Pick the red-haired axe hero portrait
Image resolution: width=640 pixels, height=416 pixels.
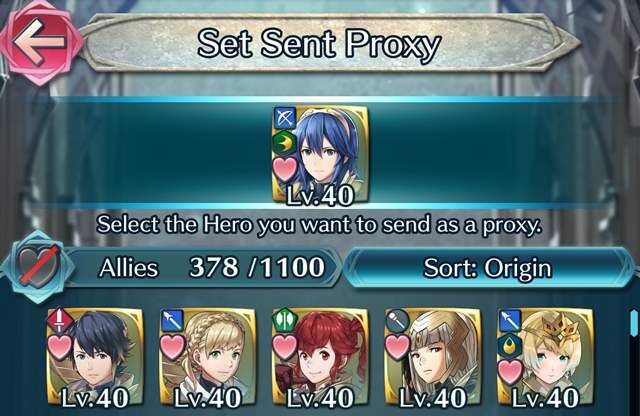click(320, 357)
